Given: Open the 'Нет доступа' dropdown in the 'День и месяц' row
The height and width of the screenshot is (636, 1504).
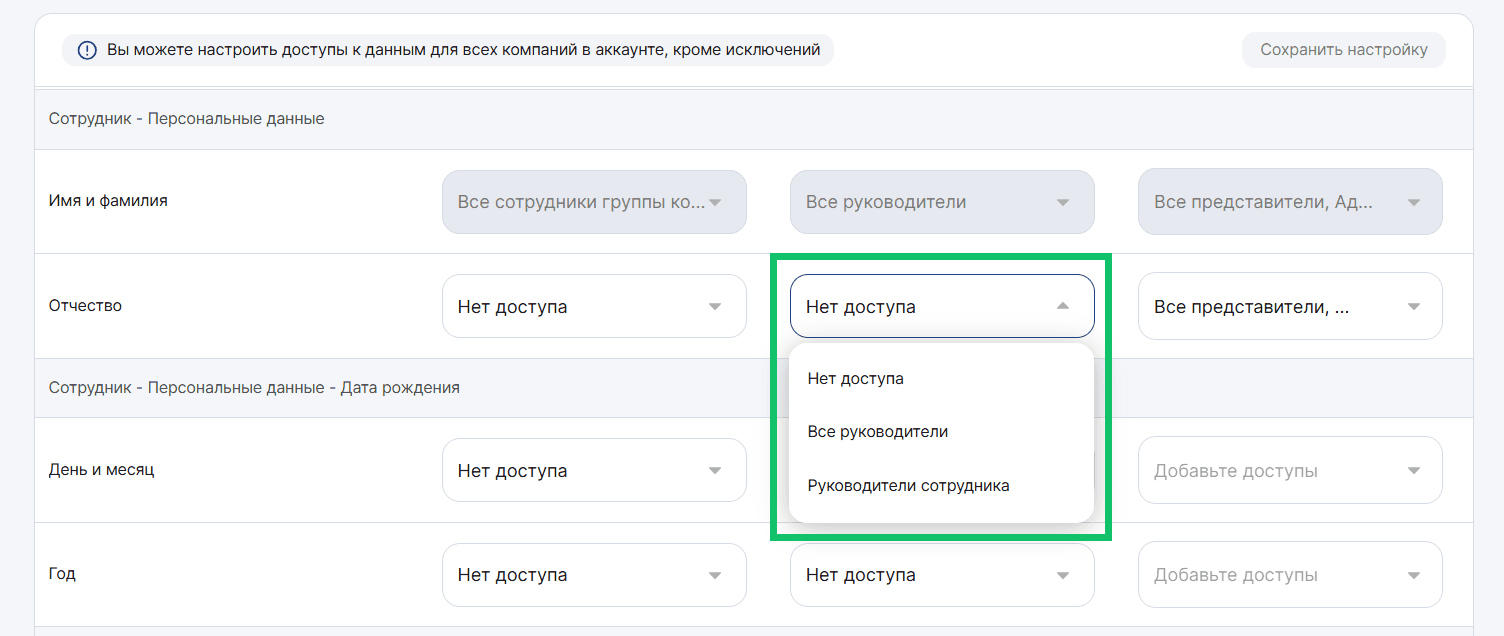Looking at the screenshot, I should tap(594, 470).
